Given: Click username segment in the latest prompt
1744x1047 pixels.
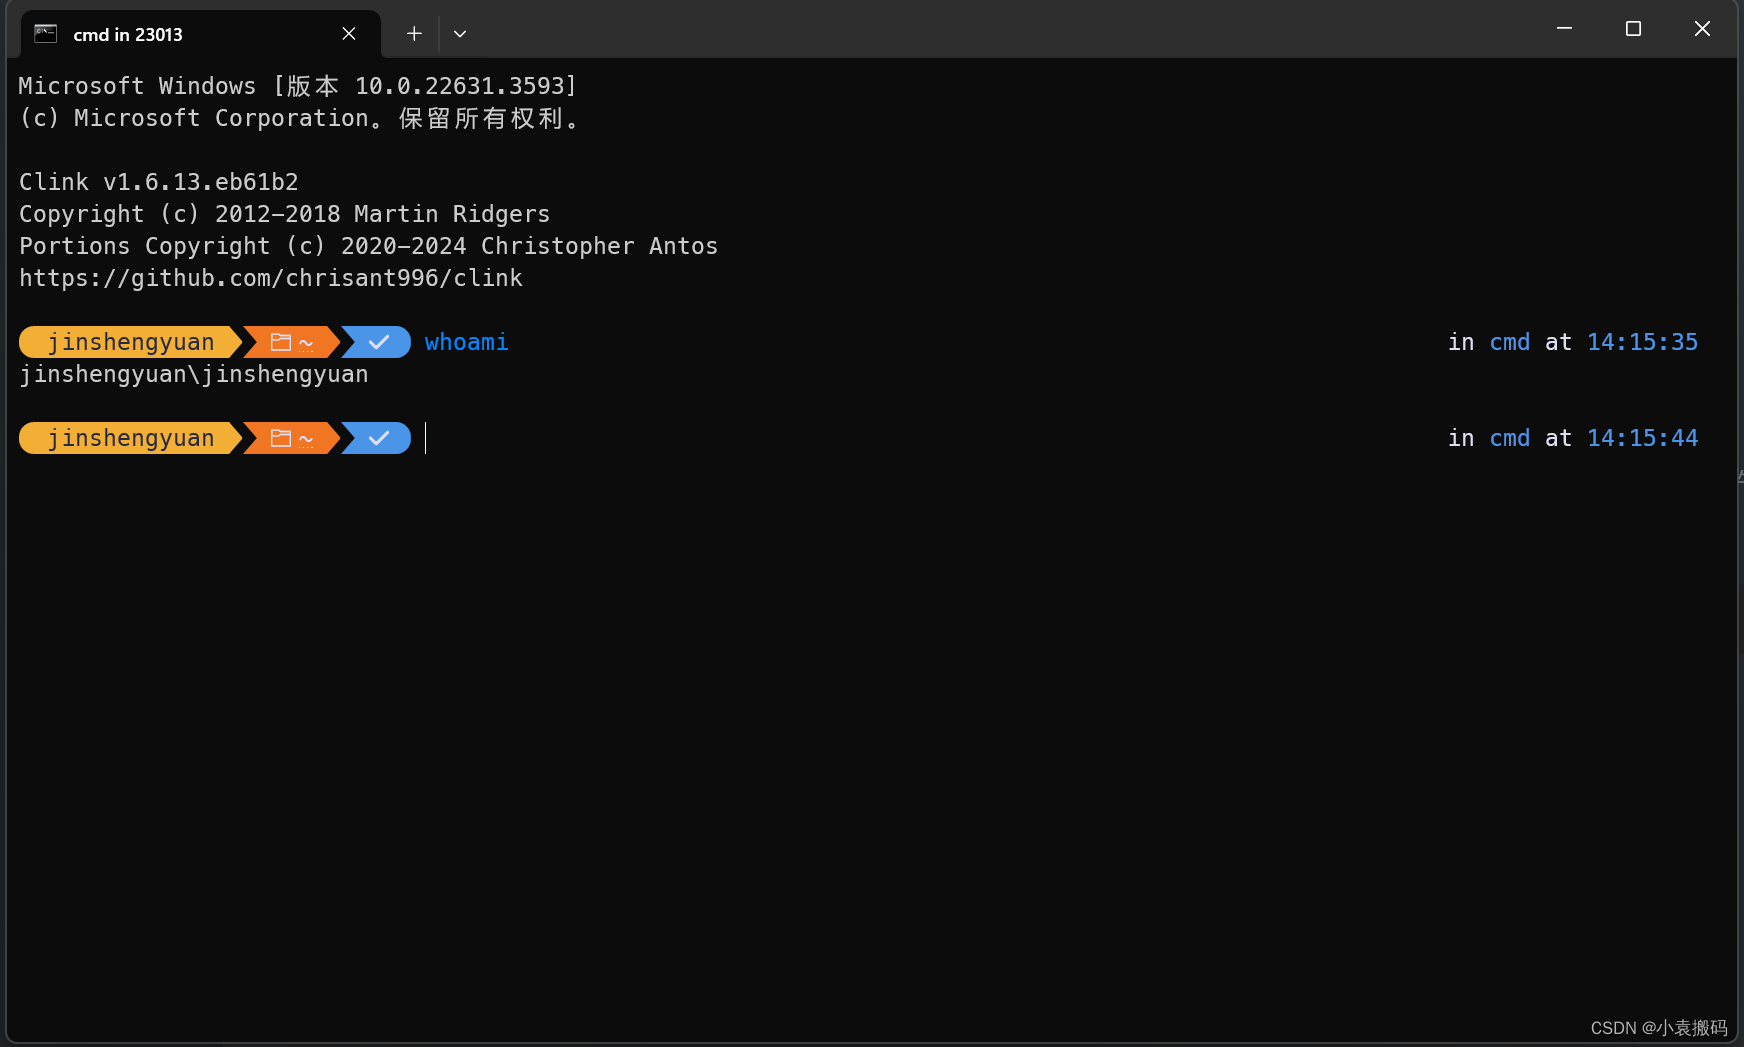Looking at the screenshot, I should click(130, 438).
